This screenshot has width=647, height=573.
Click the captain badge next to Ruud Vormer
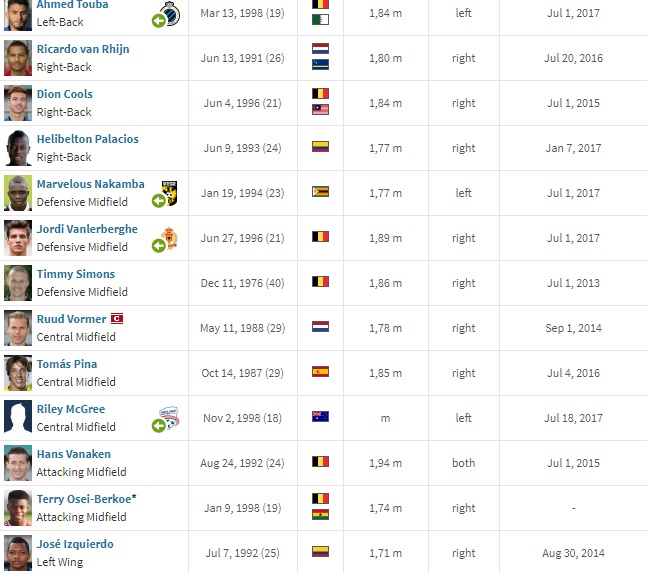116,319
